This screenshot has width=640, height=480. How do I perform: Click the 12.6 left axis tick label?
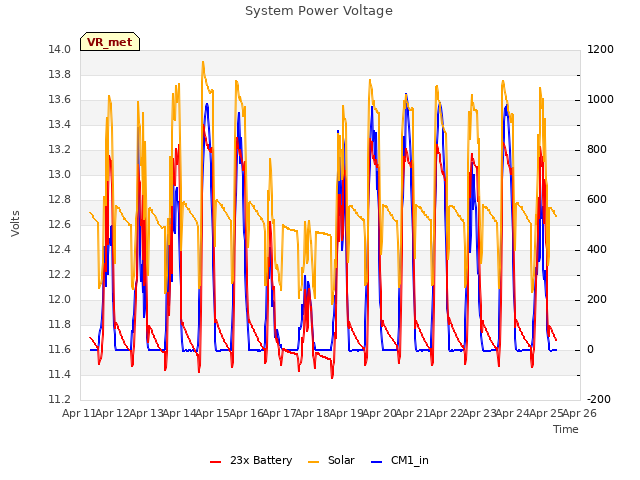click(x=59, y=224)
